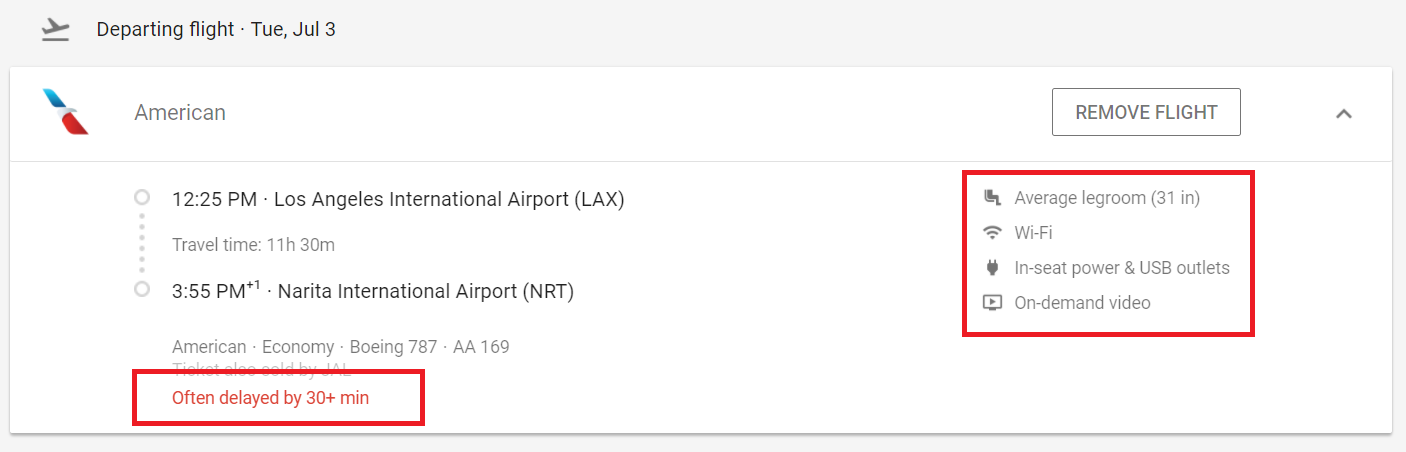This screenshot has height=452, width=1406.
Task: Click the legroom seat icon
Action: click(992, 197)
